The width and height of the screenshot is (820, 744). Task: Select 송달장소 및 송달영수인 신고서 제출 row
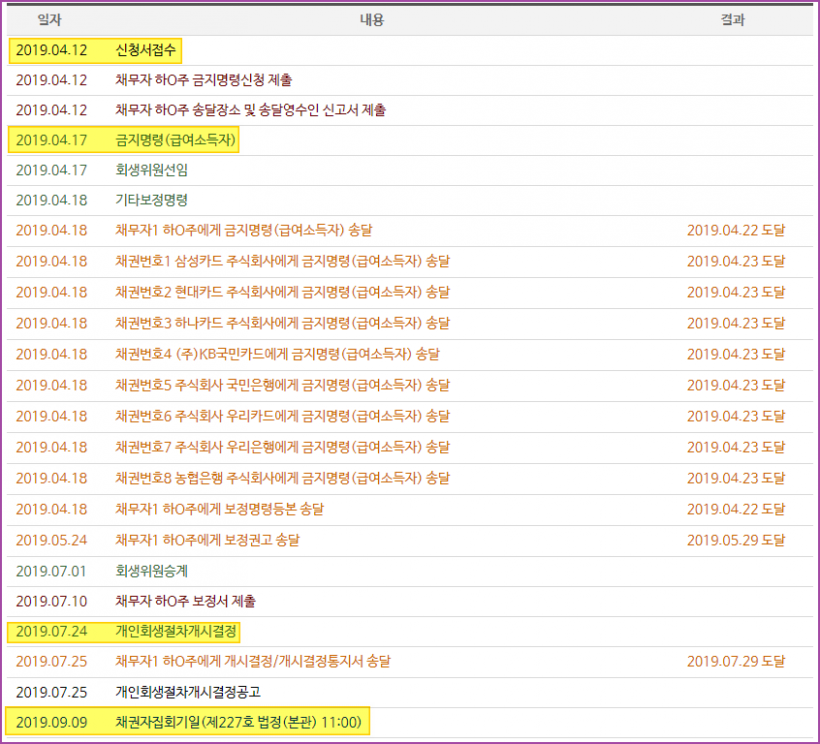click(409, 110)
